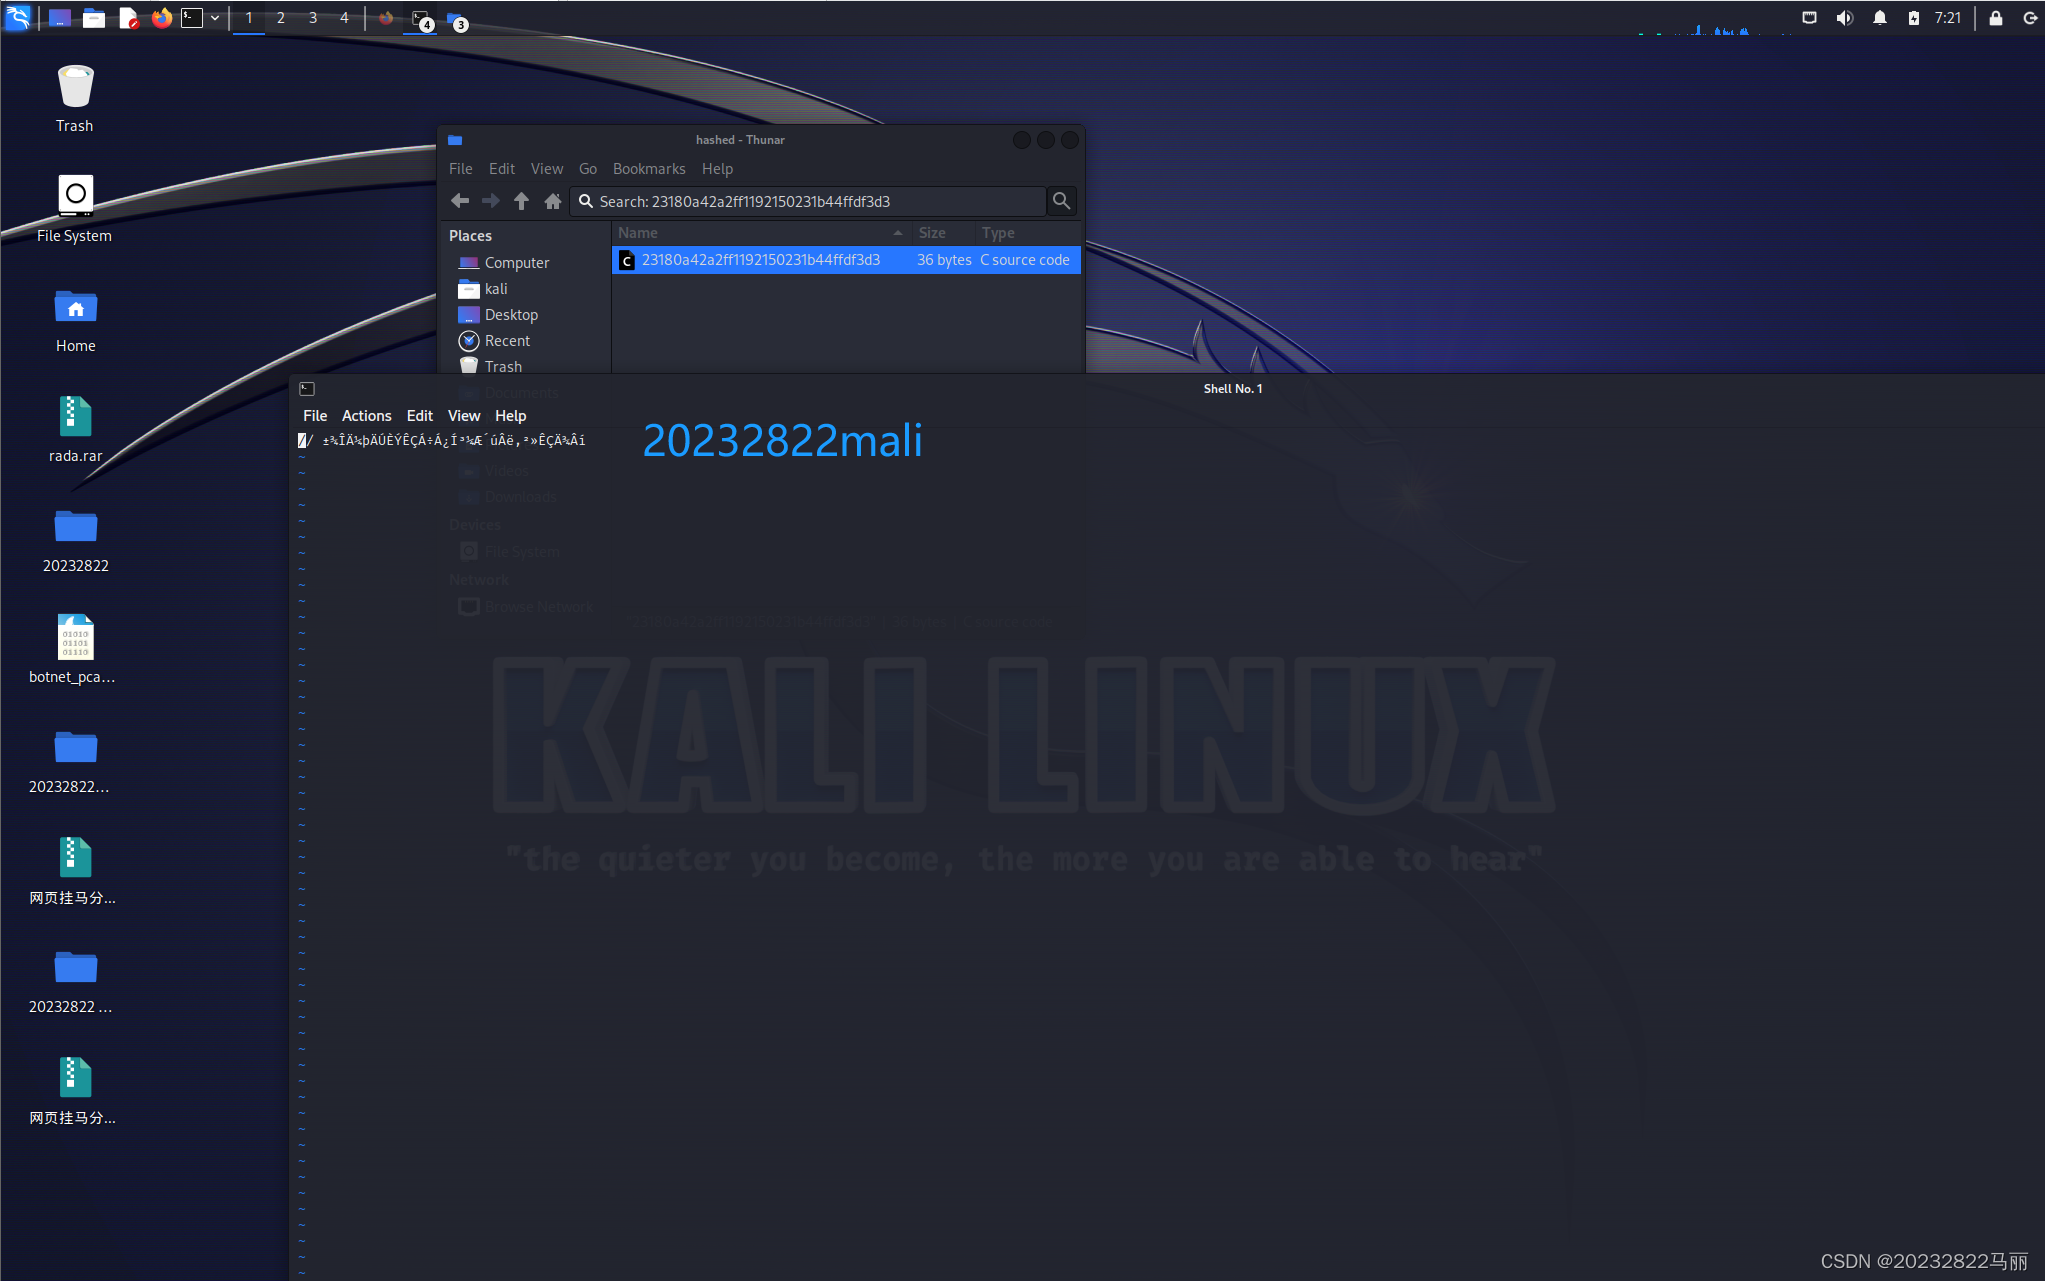Open the grouped Thunar windows taskbar button
The image size is (2045, 1281).
pos(456,20)
